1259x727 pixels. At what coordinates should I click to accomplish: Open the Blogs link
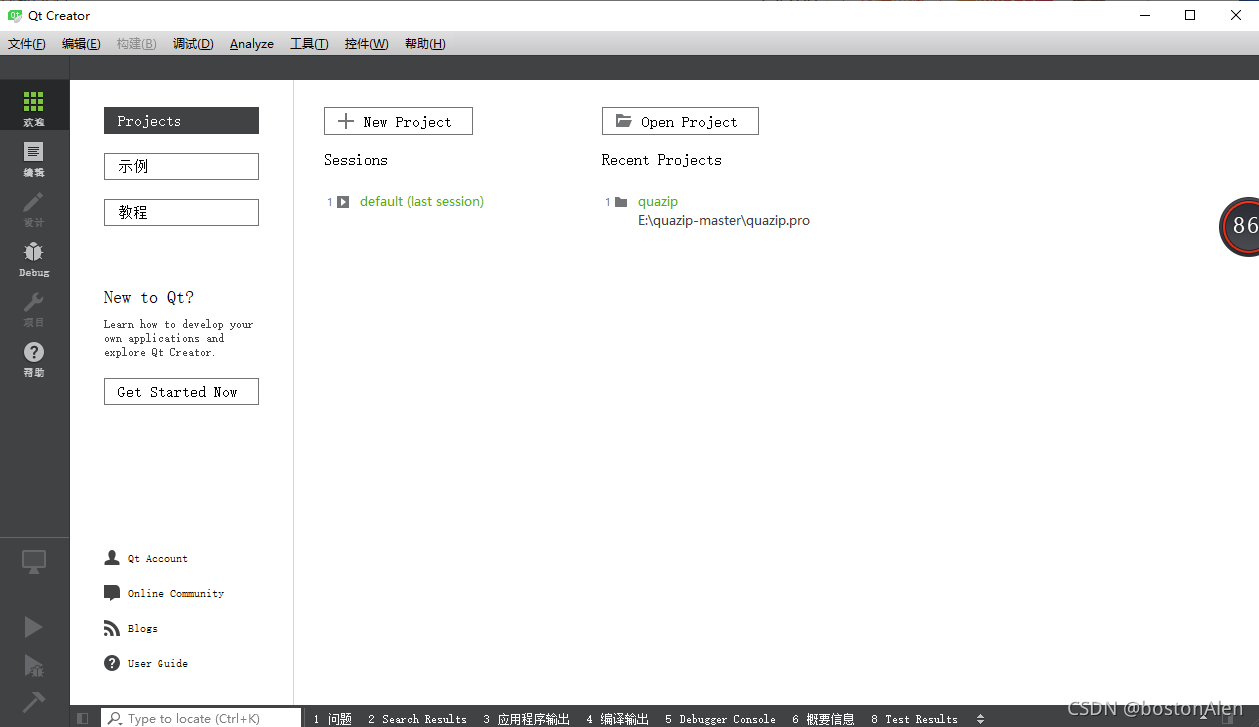pos(143,629)
